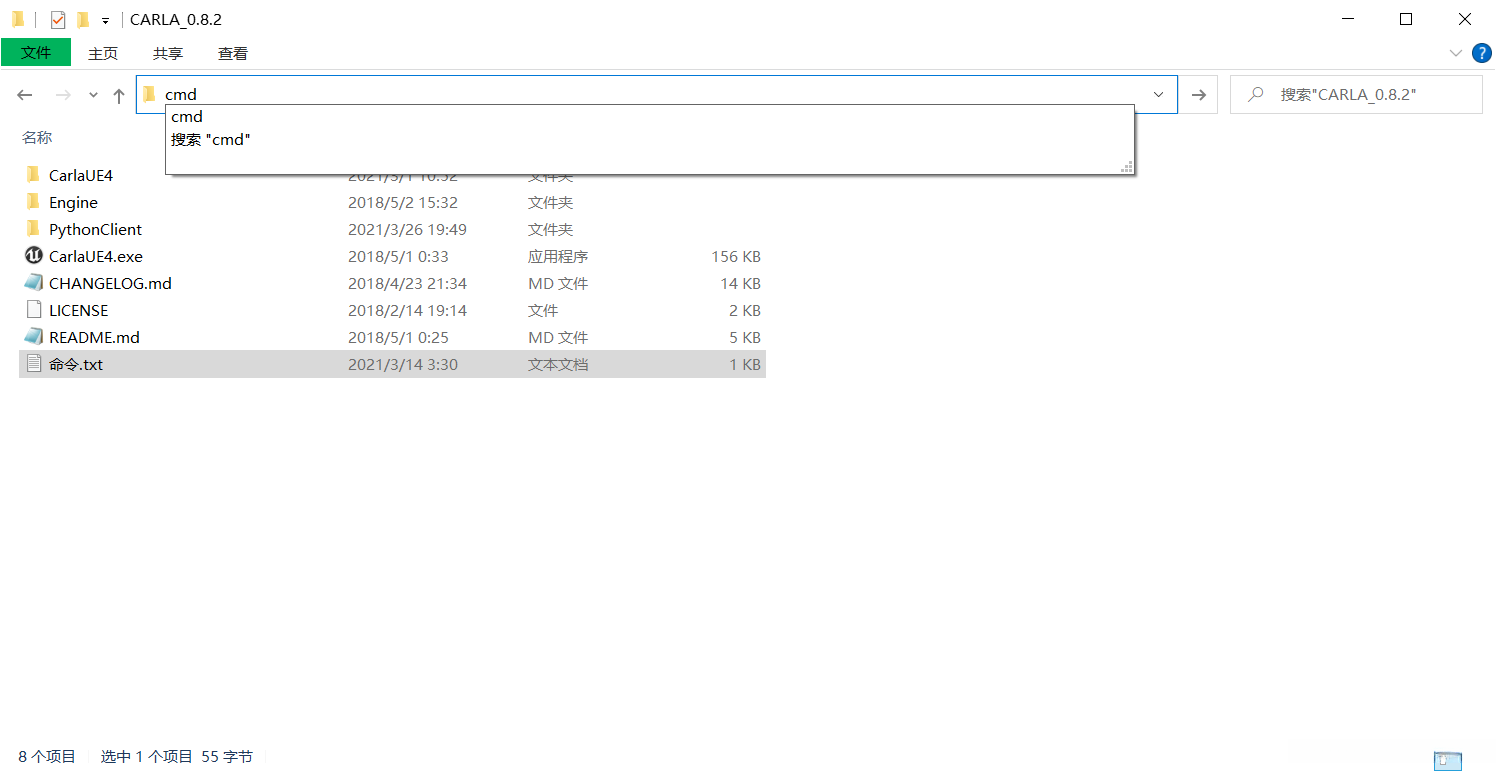Image resolution: width=1496 pixels, height=772 pixels.
Task: Expand the address bar history dropdown
Action: [1159, 94]
